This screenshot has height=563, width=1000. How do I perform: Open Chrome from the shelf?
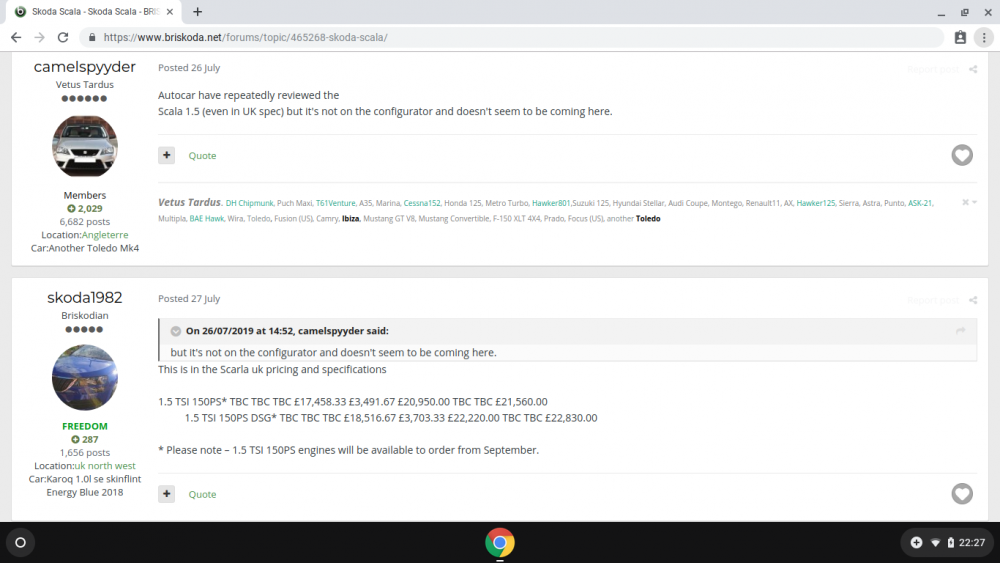(499, 543)
